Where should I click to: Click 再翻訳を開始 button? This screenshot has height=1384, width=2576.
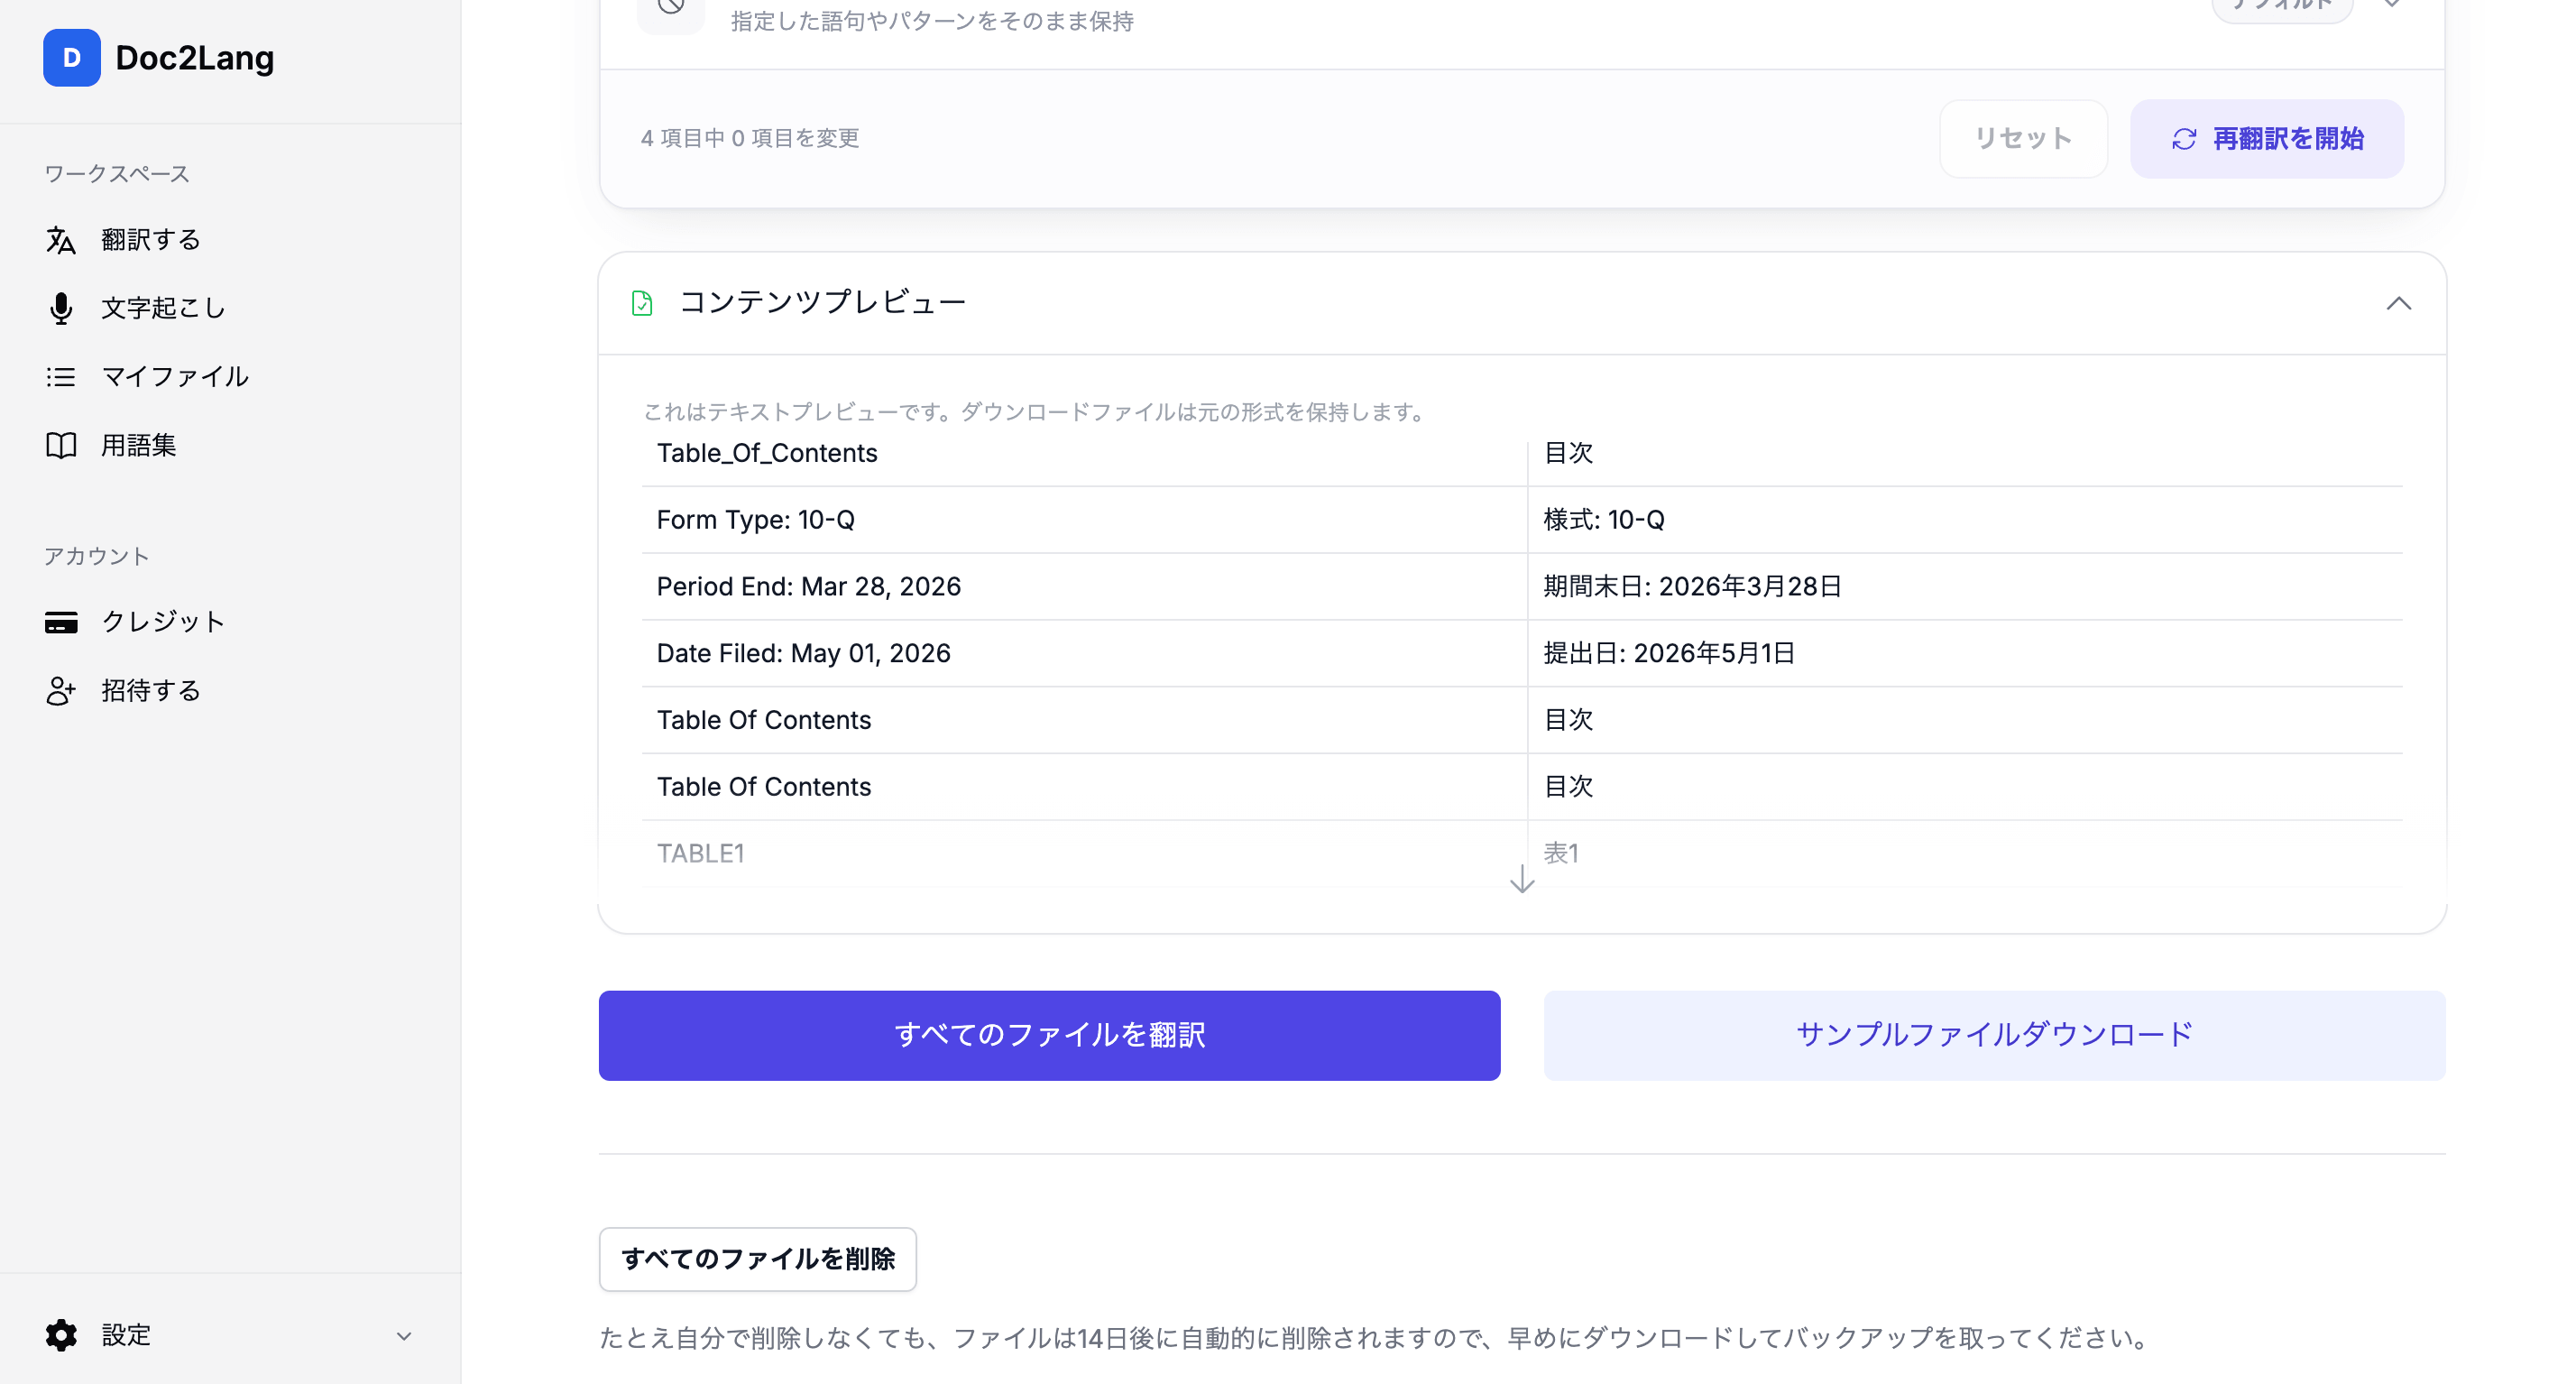[2267, 139]
